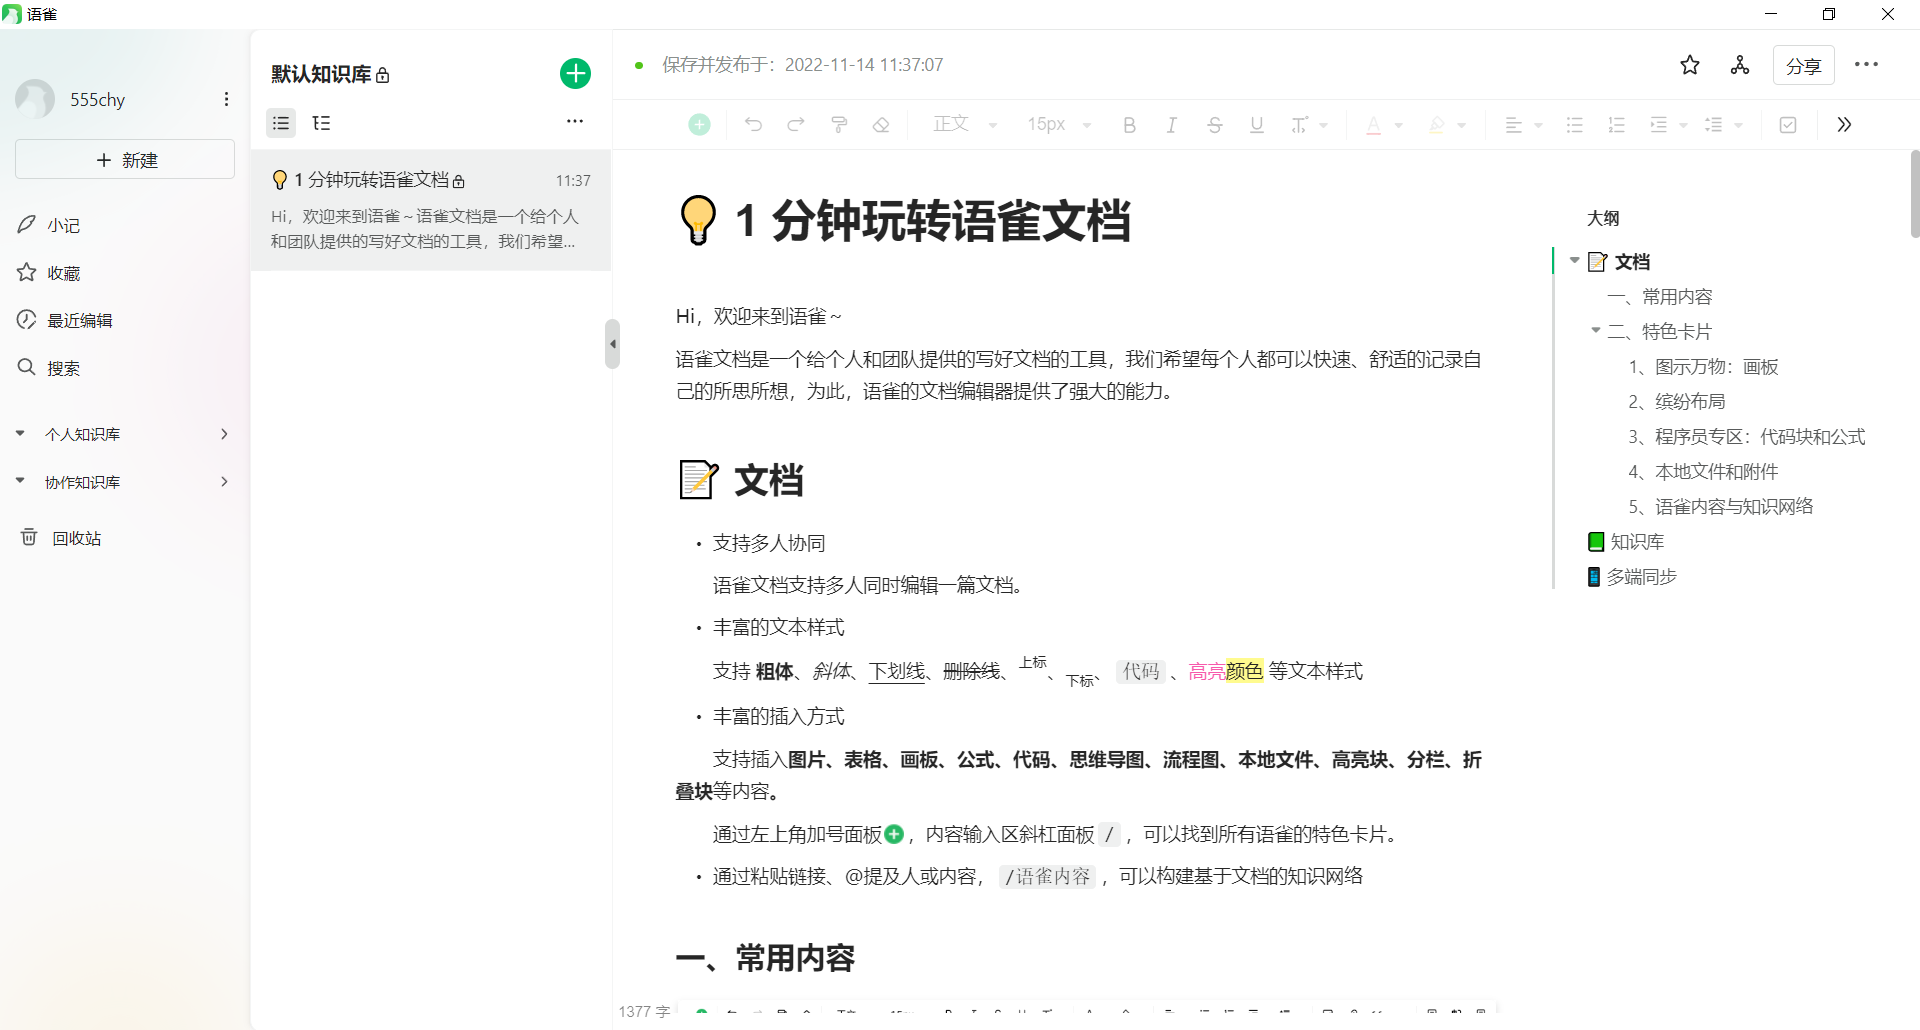
Task: Jump to 多端同步 outline entry
Action: 1632,577
